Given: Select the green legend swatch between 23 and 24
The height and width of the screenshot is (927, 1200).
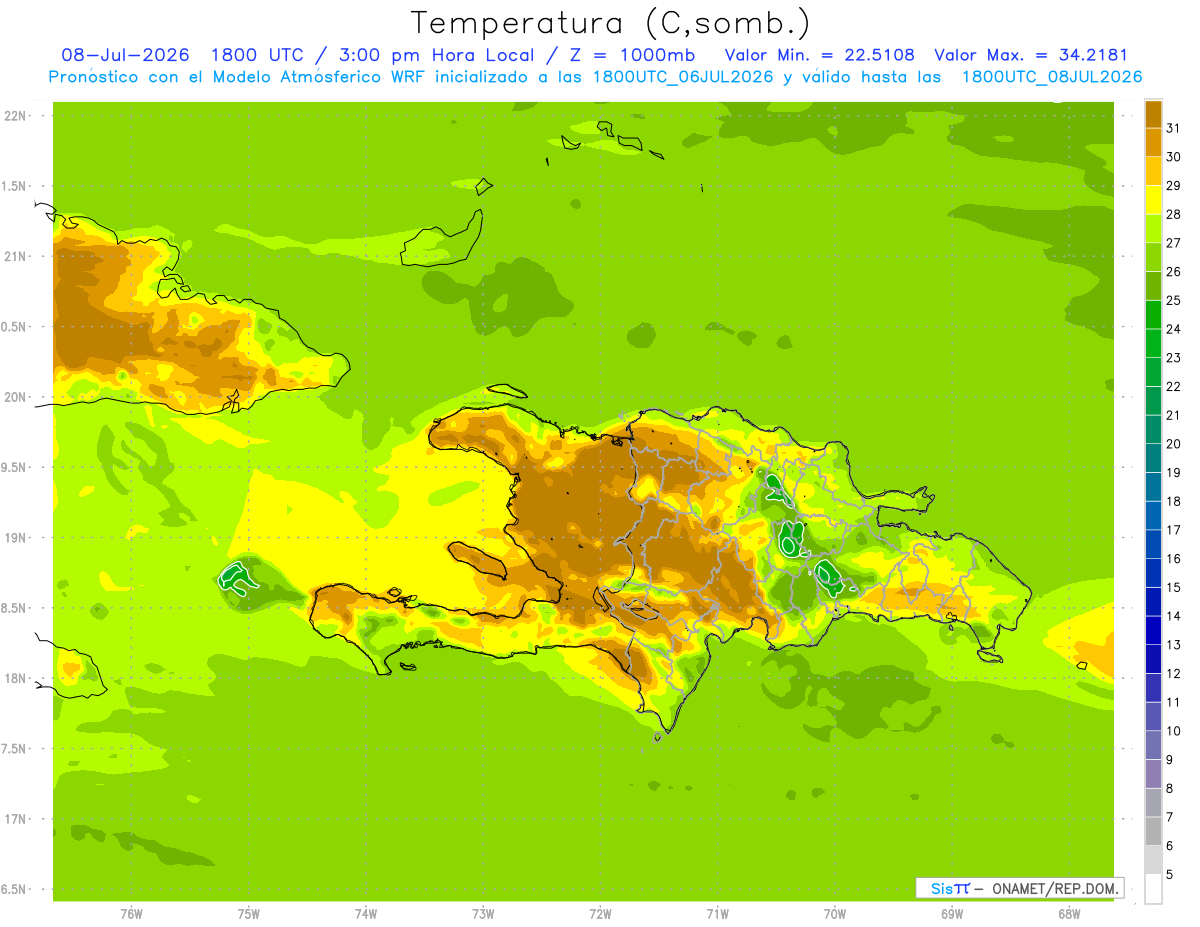Looking at the screenshot, I should 1153,343.
